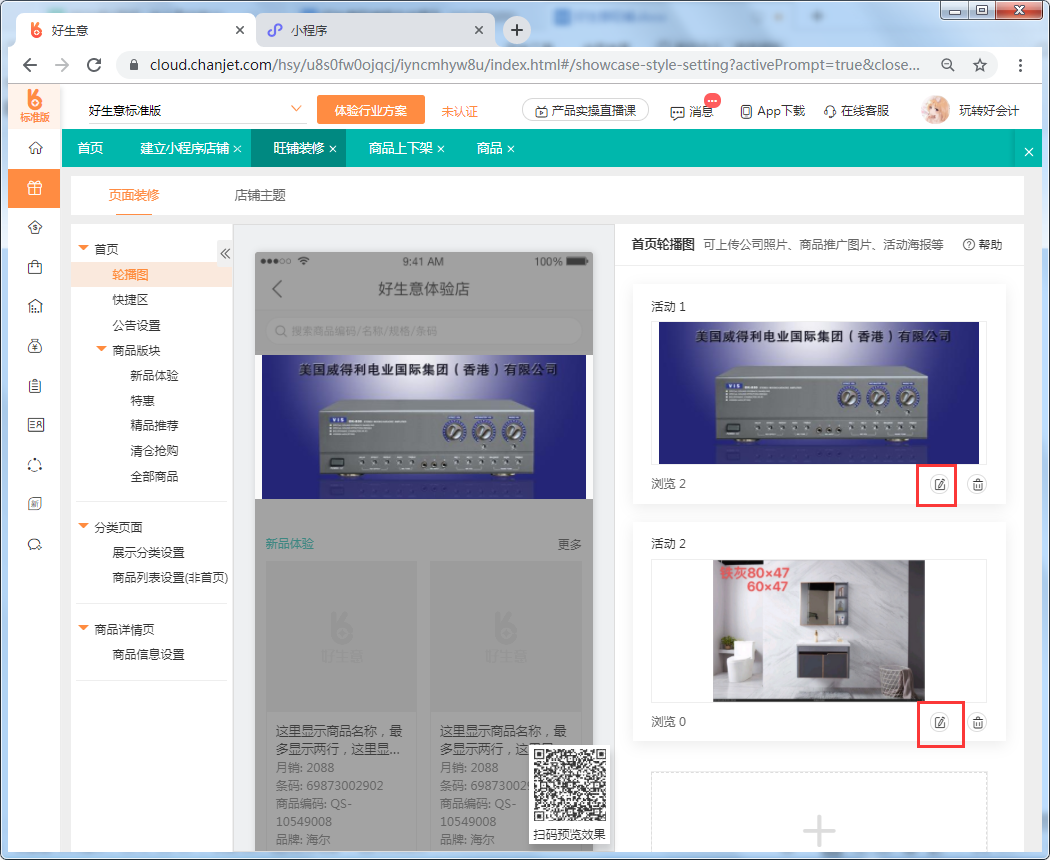Screen dimensions: 1050x860
Task: Select 商品列表设置(非首页) in the tree
Action: [x=170, y=577]
